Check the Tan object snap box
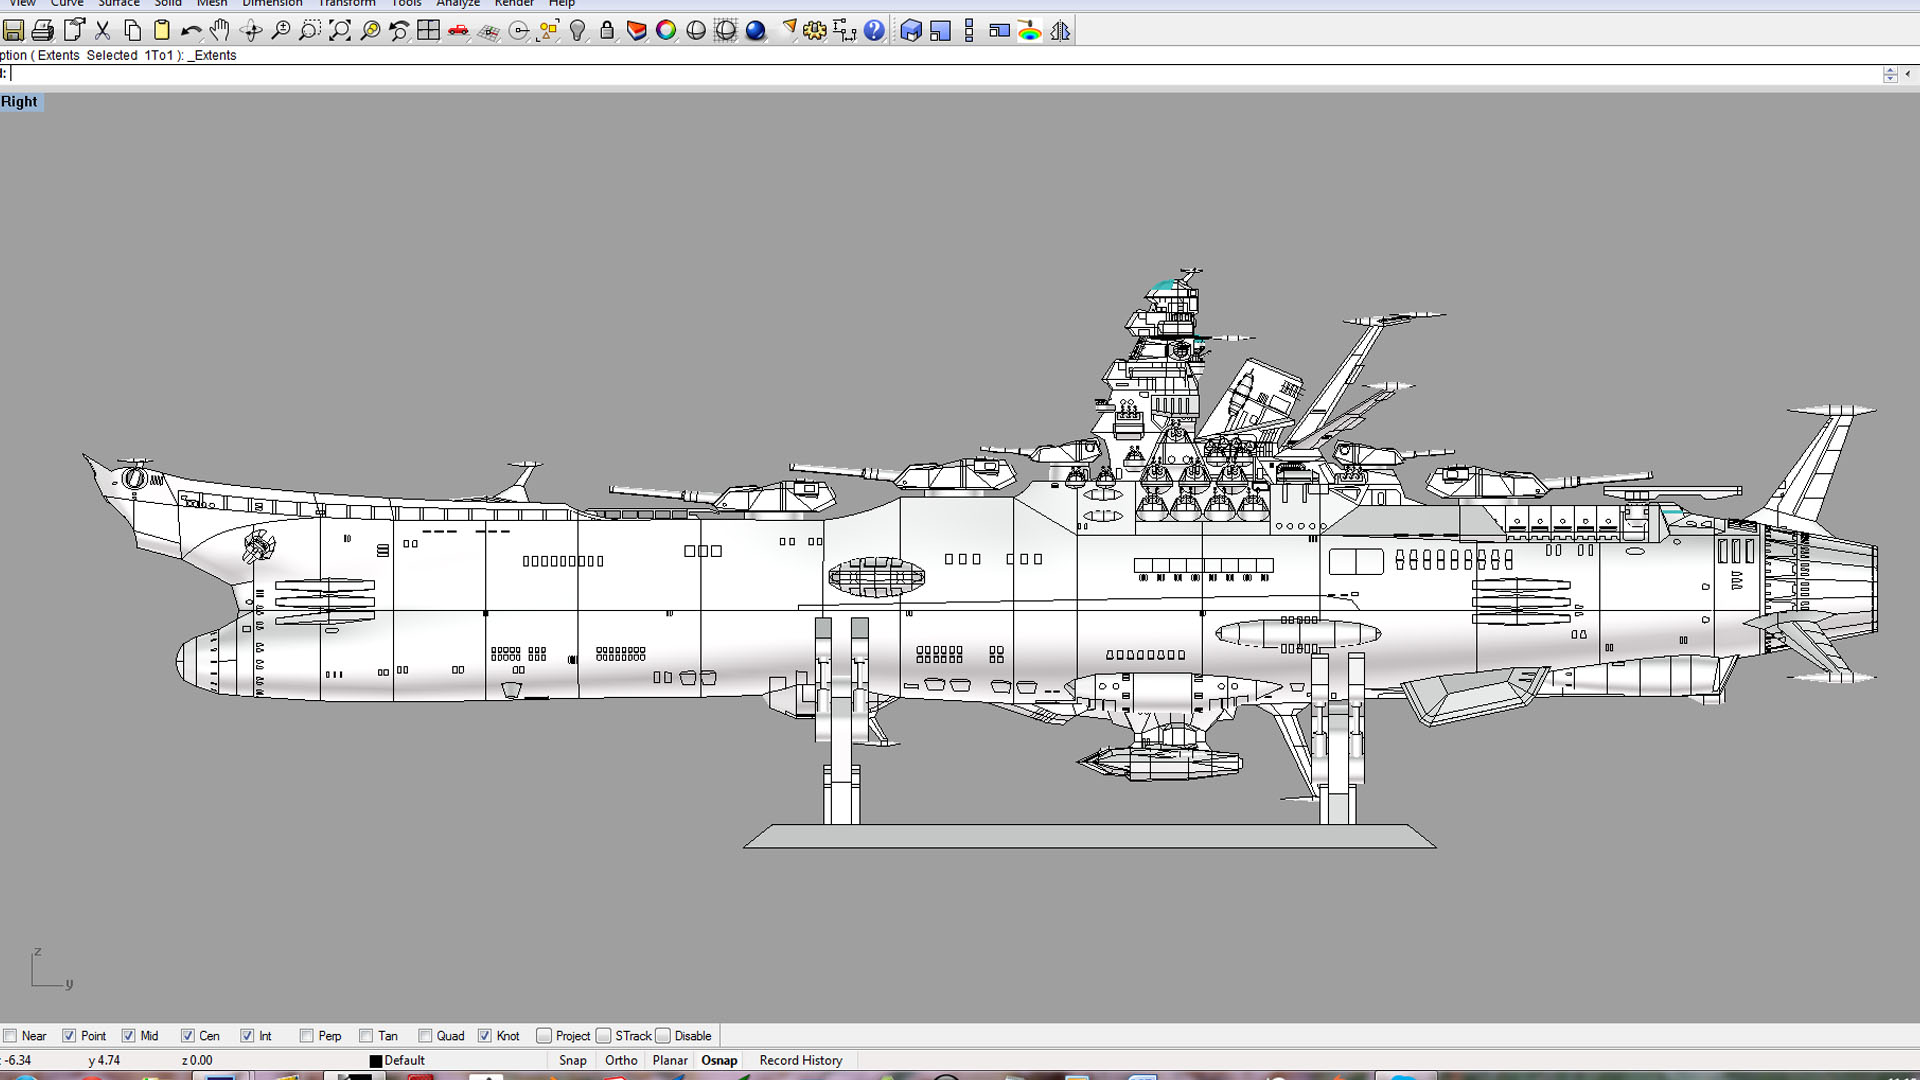 366,1036
